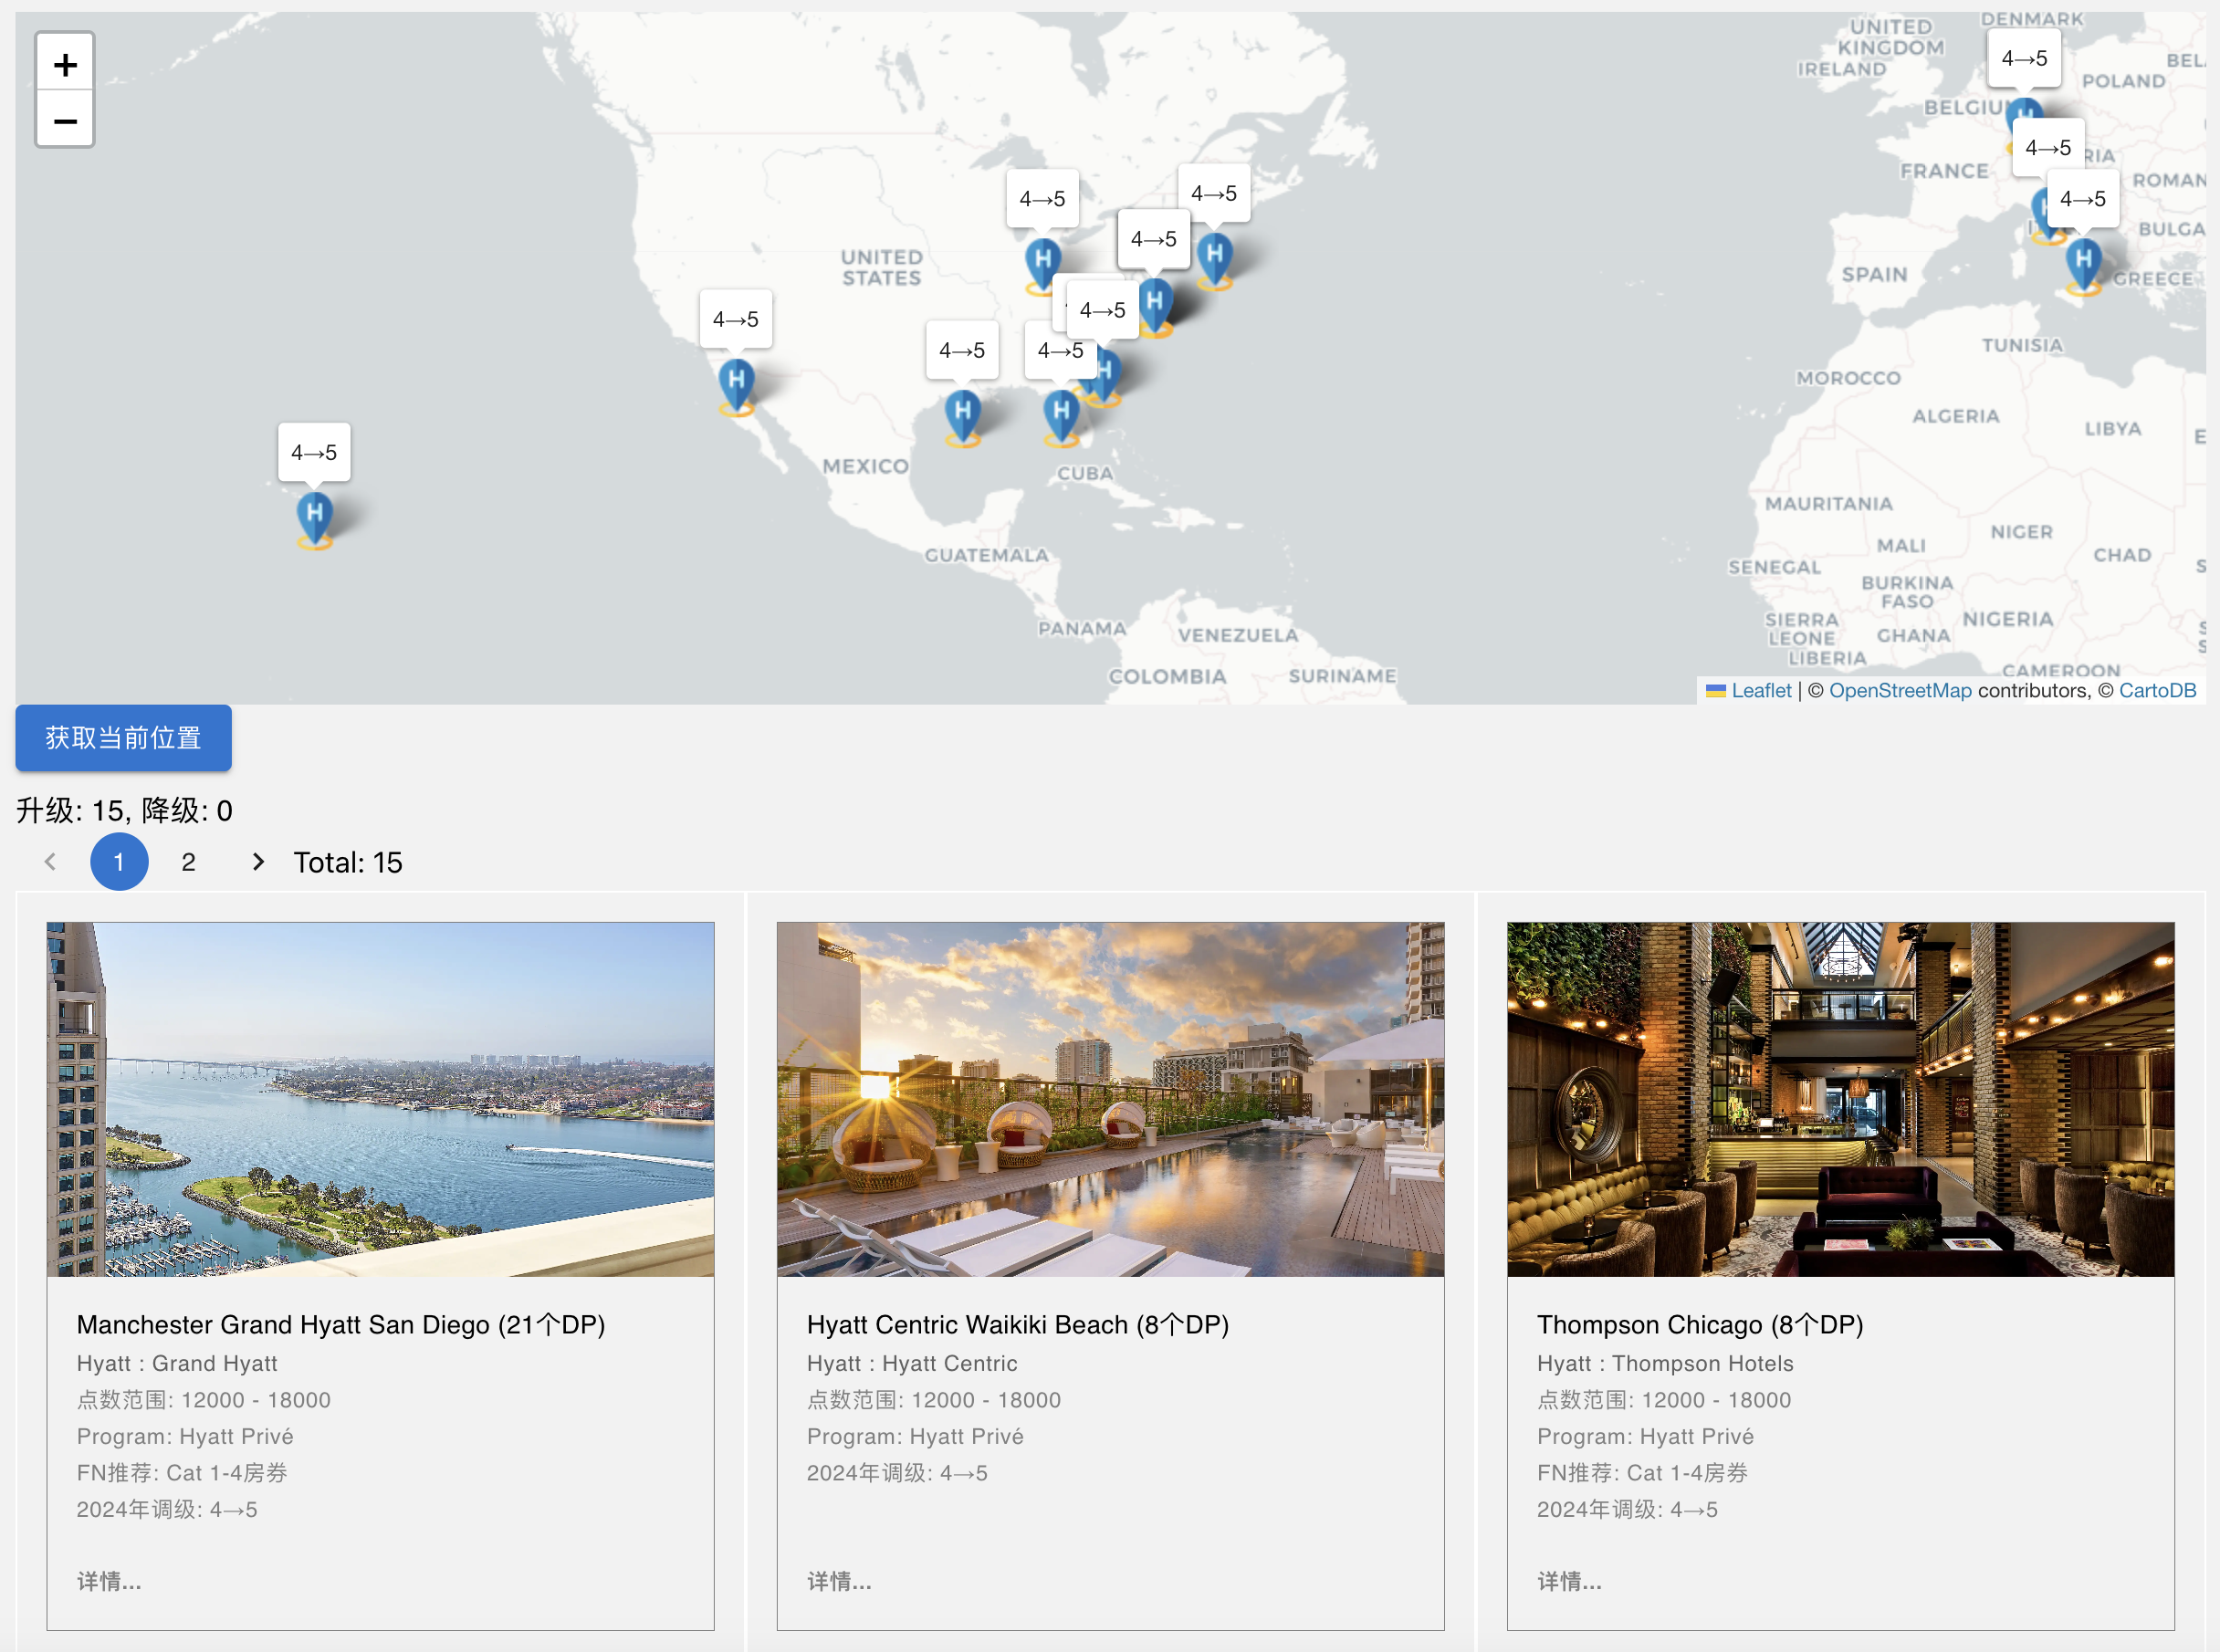2220x1652 pixels.
Task: Zoom in on the map with plus button
Action: click(x=65, y=64)
